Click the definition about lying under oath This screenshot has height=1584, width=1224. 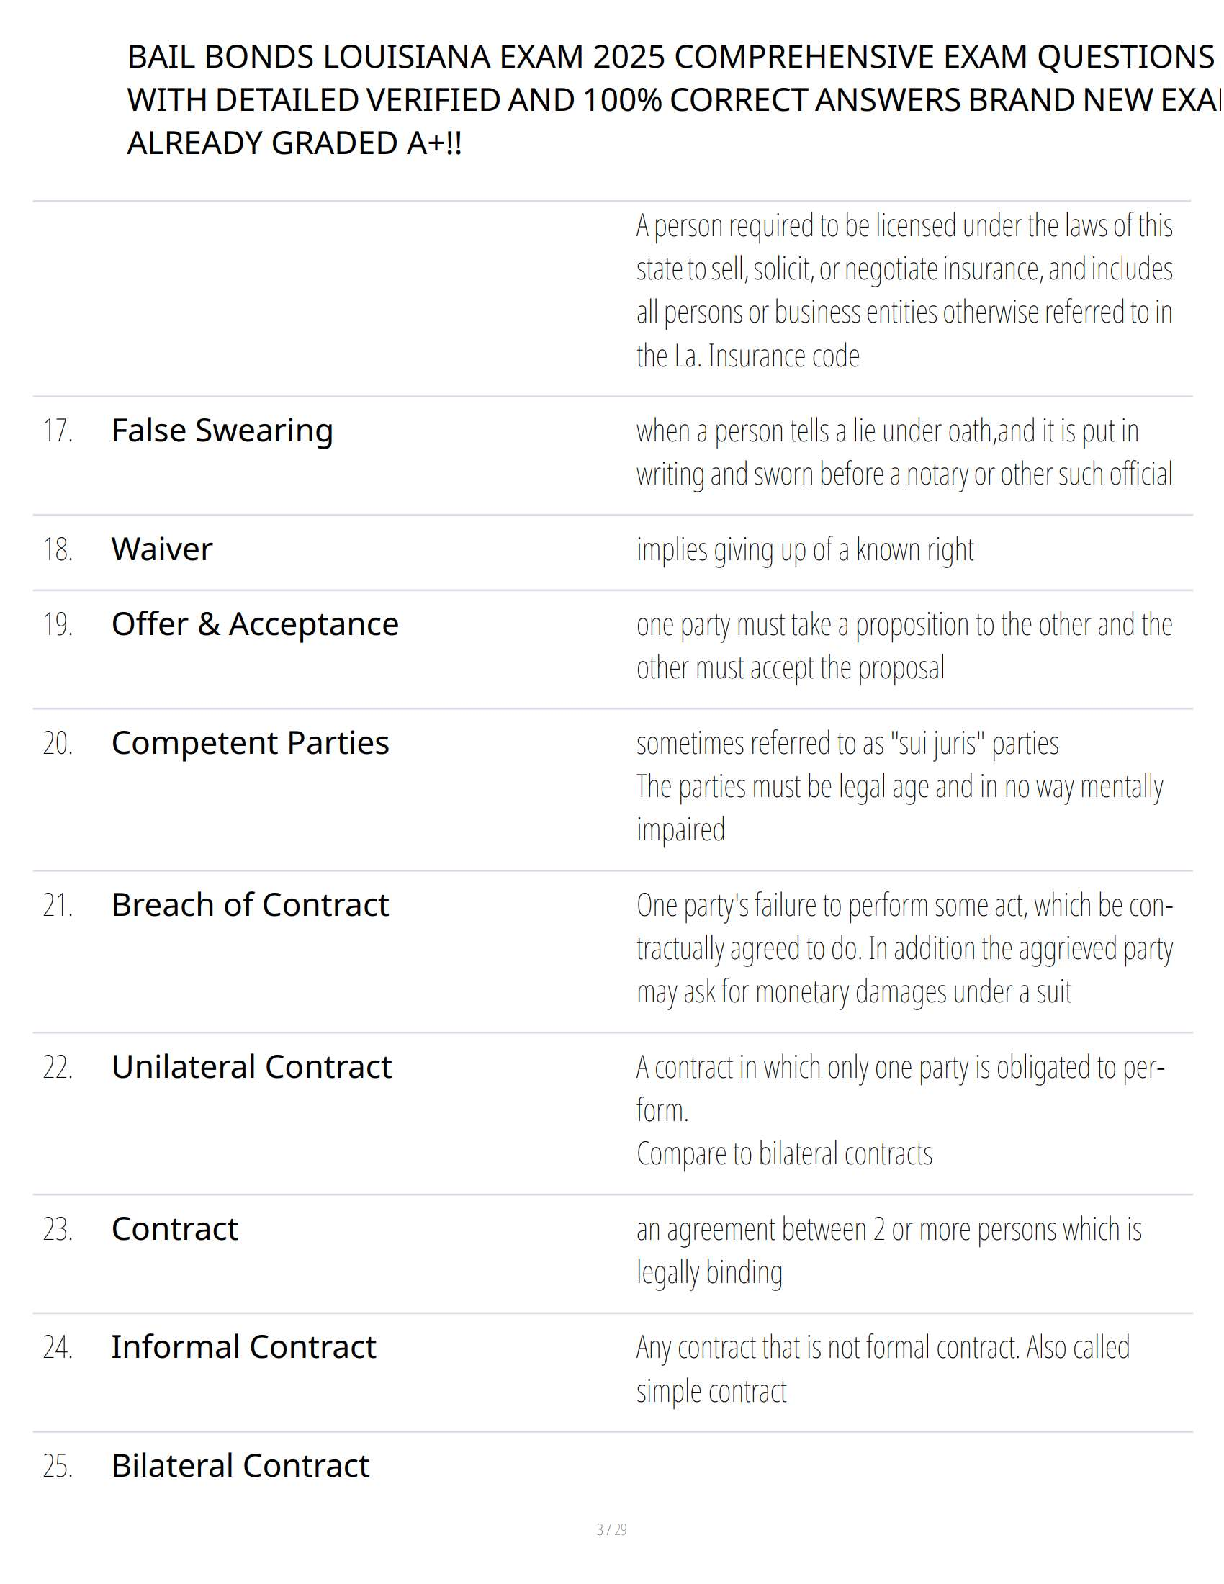pos(903,452)
